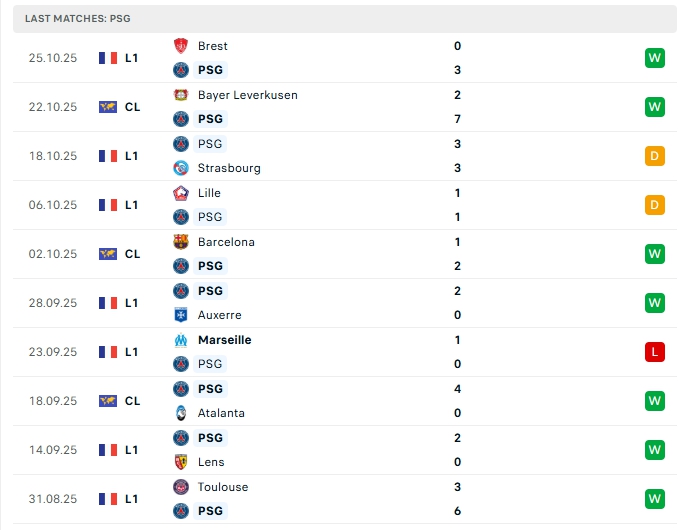The image size is (686, 530).
Task: Click the Champions League icon on 02.10.25
Action: point(108,254)
